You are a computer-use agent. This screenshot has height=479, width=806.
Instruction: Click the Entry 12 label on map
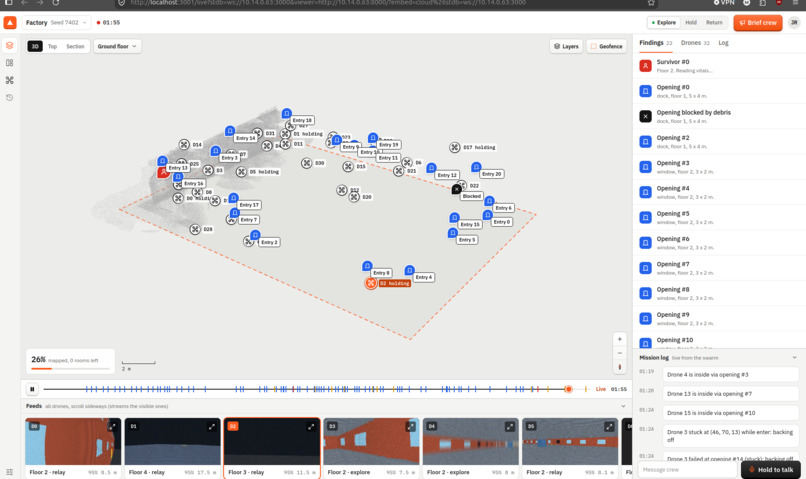point(447,175)
